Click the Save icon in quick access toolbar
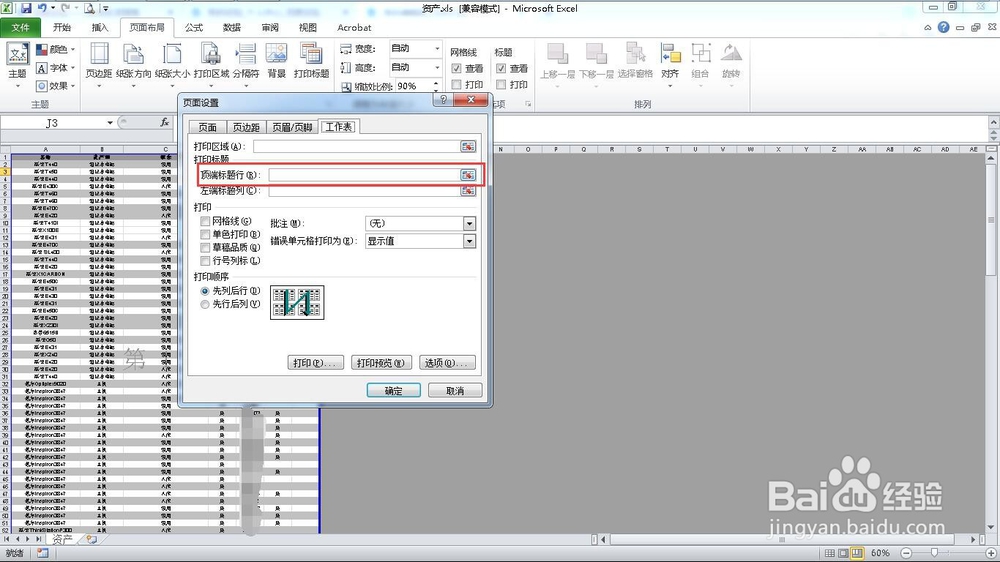 [26, 8]
